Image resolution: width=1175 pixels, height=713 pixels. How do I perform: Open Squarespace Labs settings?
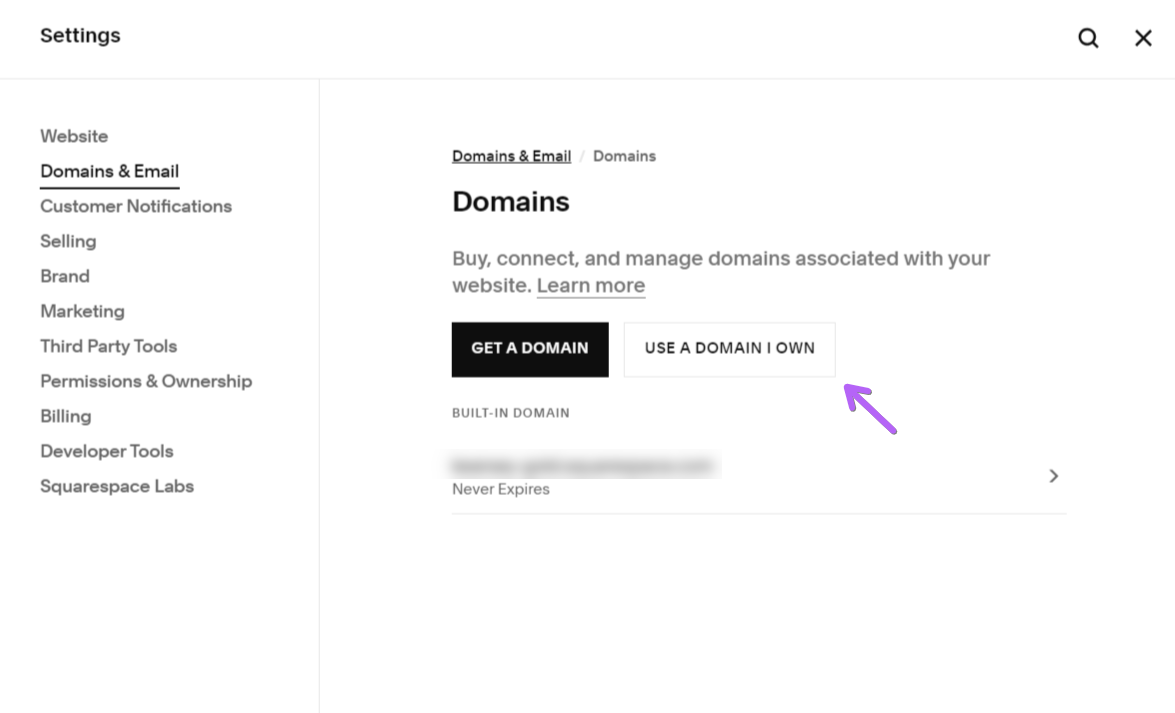pyautogui.click(x=117, y=486)
